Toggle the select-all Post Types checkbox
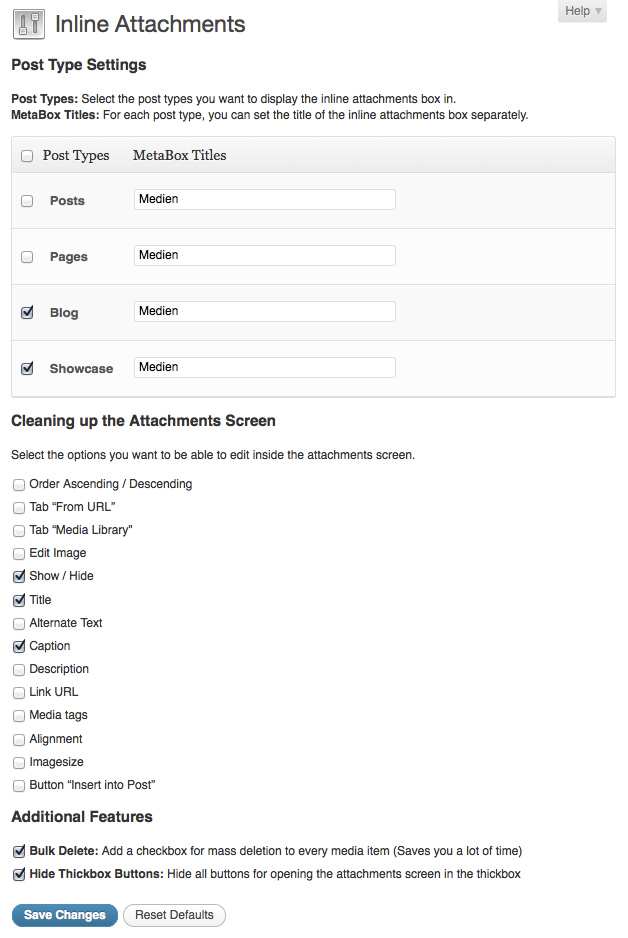This screenshot has width=628, height=938. 27,156
